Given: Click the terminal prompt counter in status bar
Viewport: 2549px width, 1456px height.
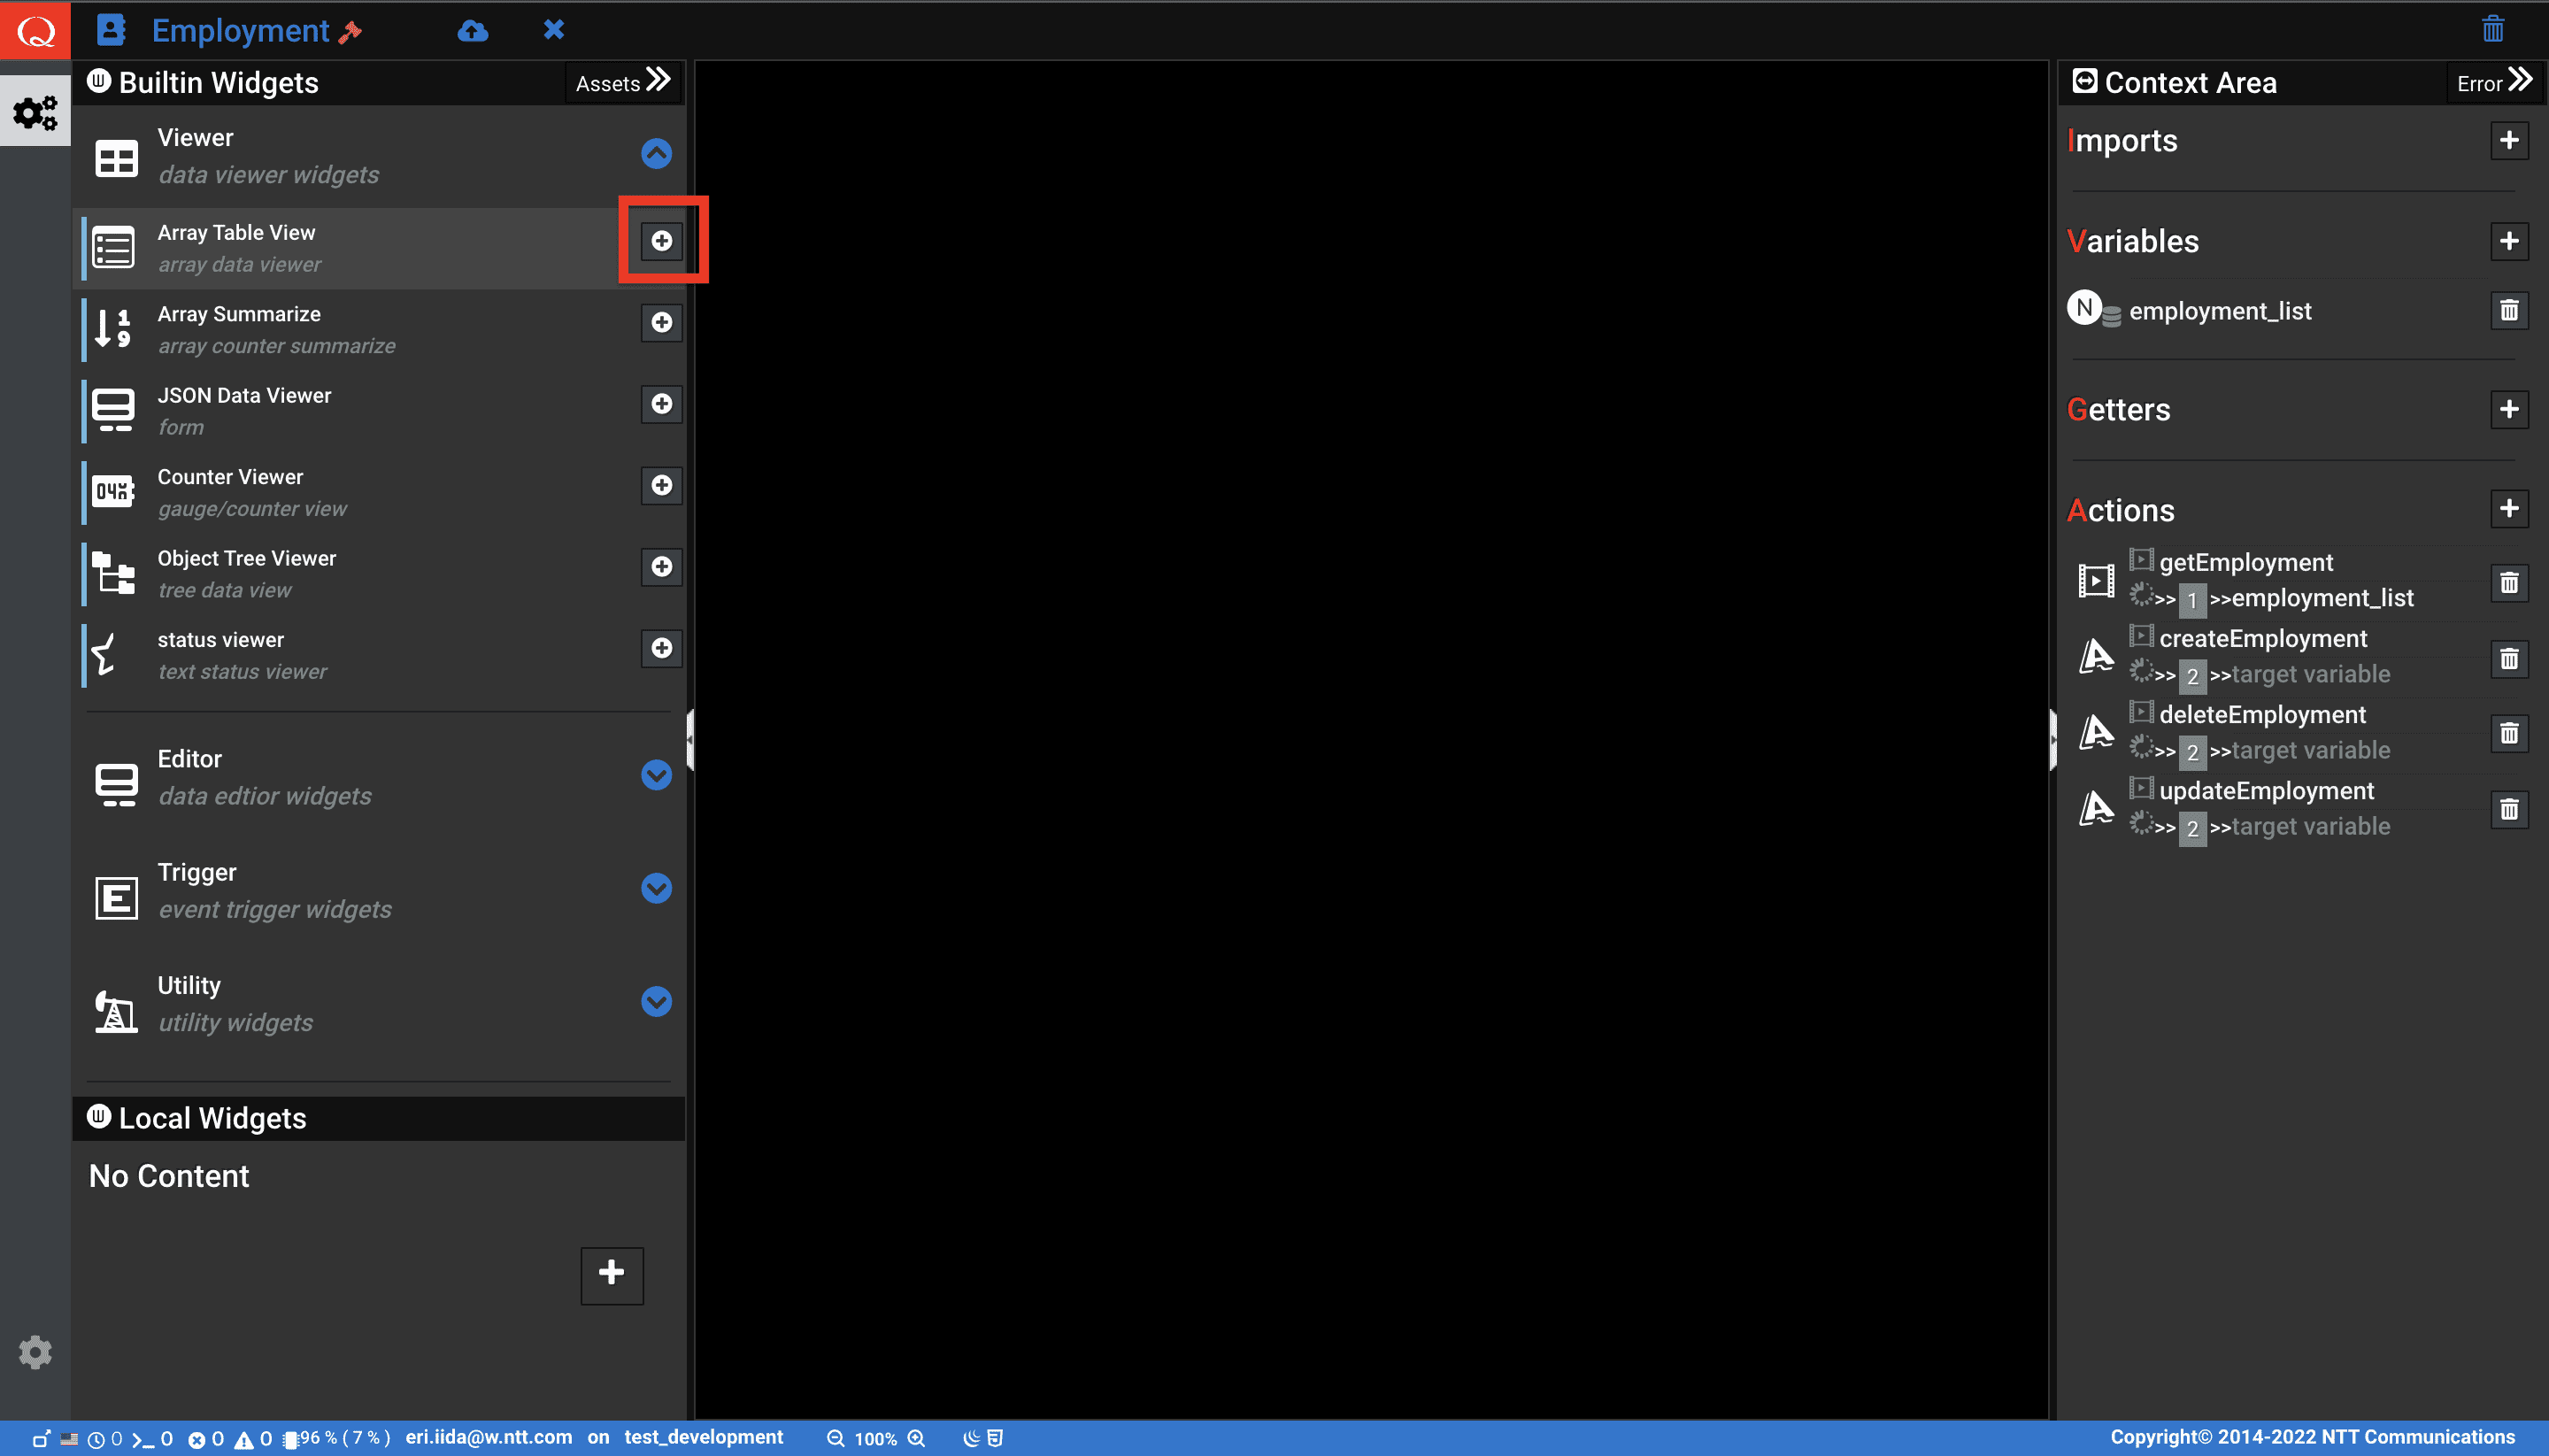Looking at the screenshot, I should [x=152, y=1439].
